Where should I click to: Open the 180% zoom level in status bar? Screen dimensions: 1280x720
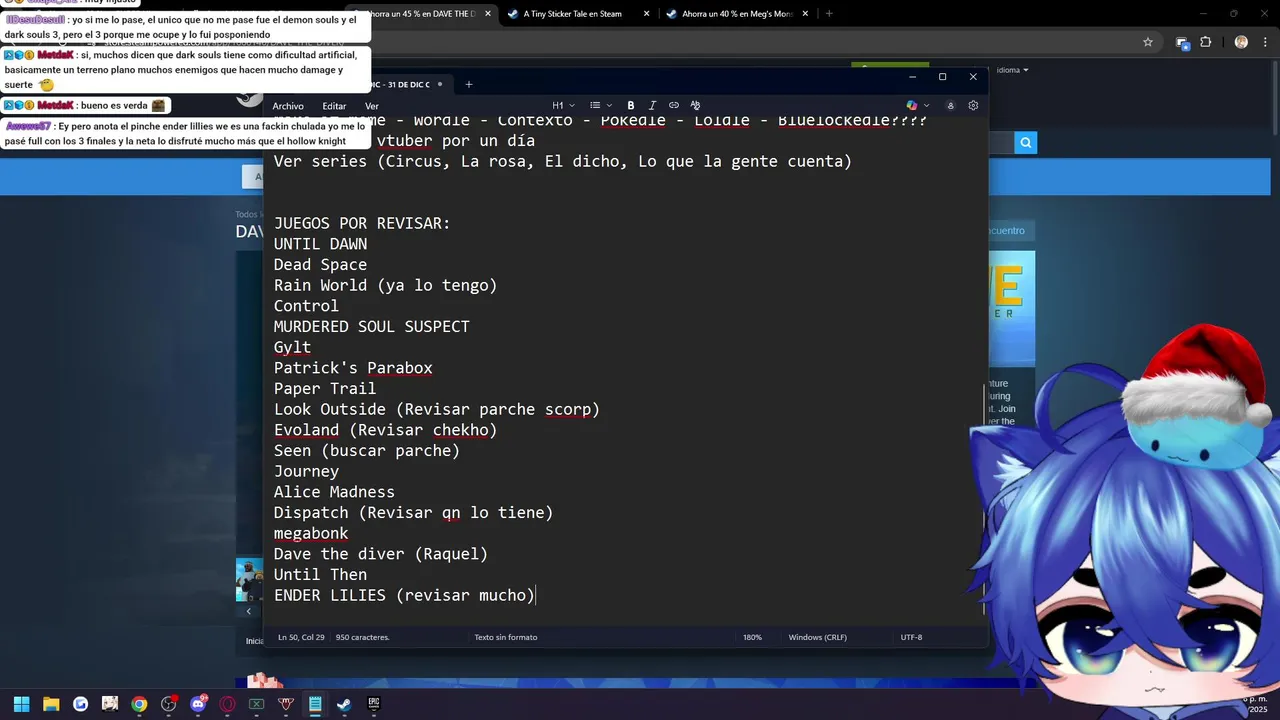coord(752,637)
